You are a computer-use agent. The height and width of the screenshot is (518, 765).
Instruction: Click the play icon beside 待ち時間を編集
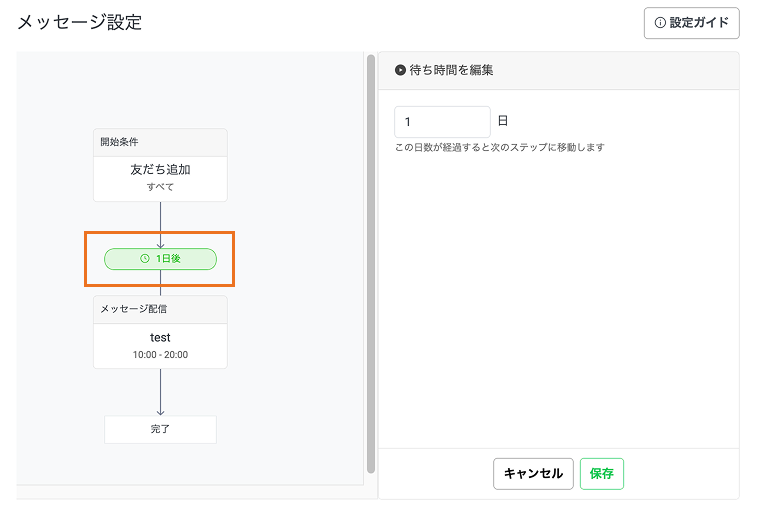(400, 70)
